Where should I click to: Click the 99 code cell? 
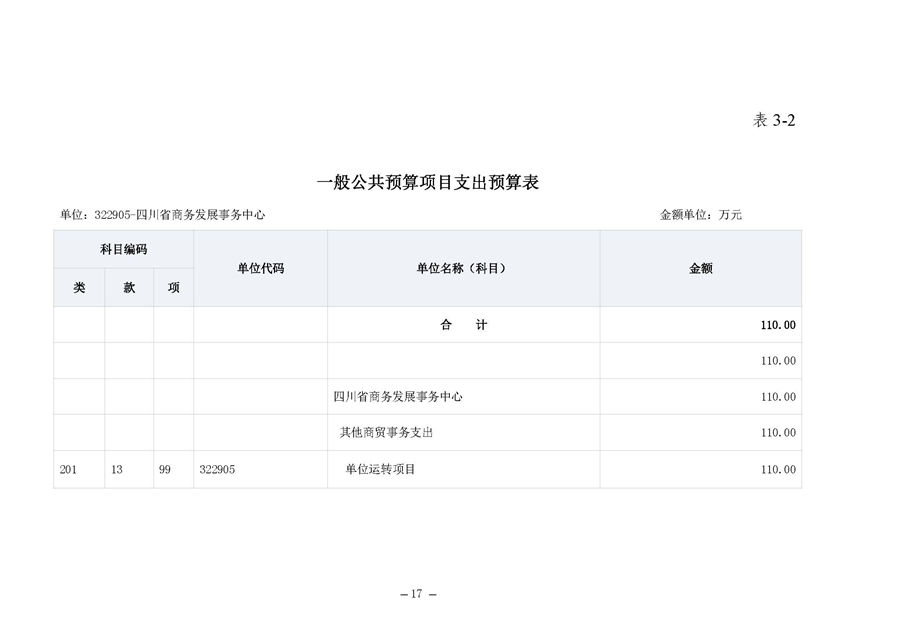click(164, 470)
